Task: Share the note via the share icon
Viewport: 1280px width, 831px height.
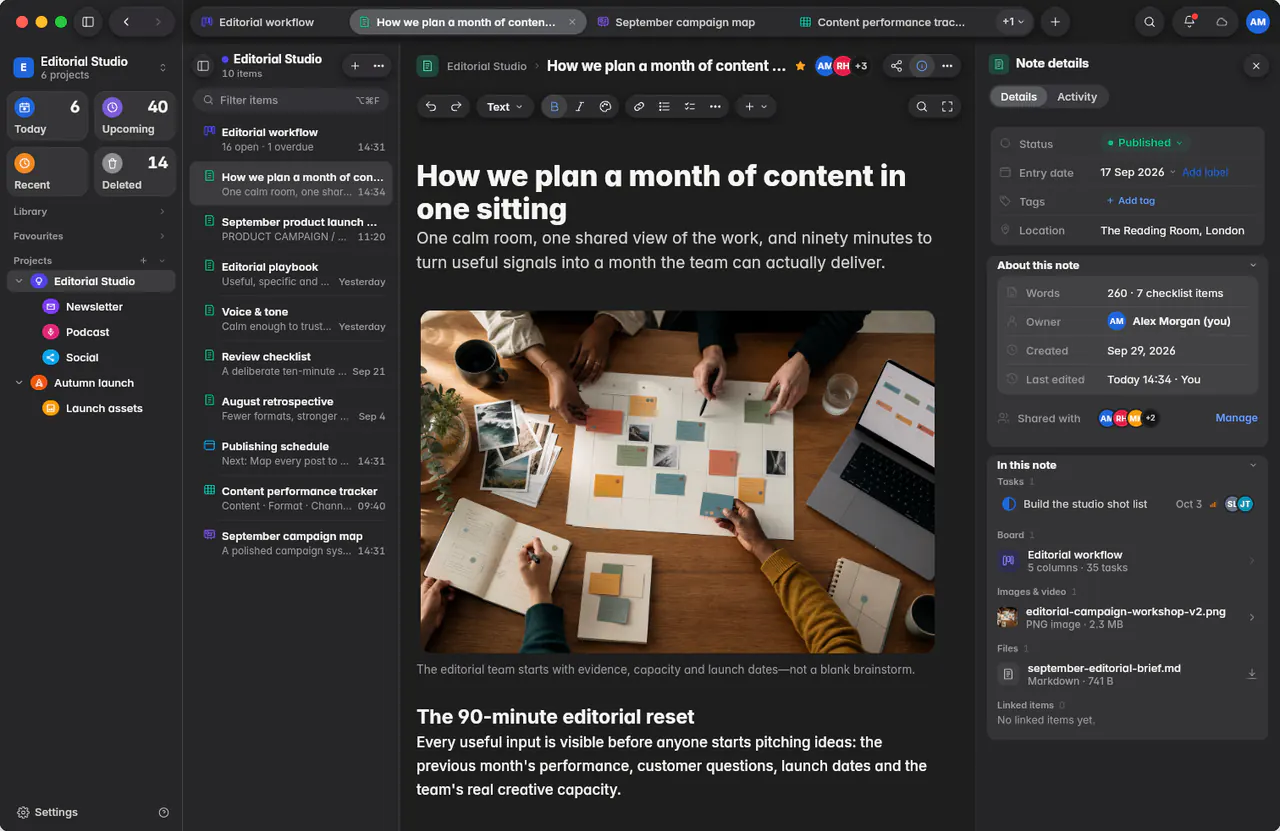Action: tap(896, 66)
